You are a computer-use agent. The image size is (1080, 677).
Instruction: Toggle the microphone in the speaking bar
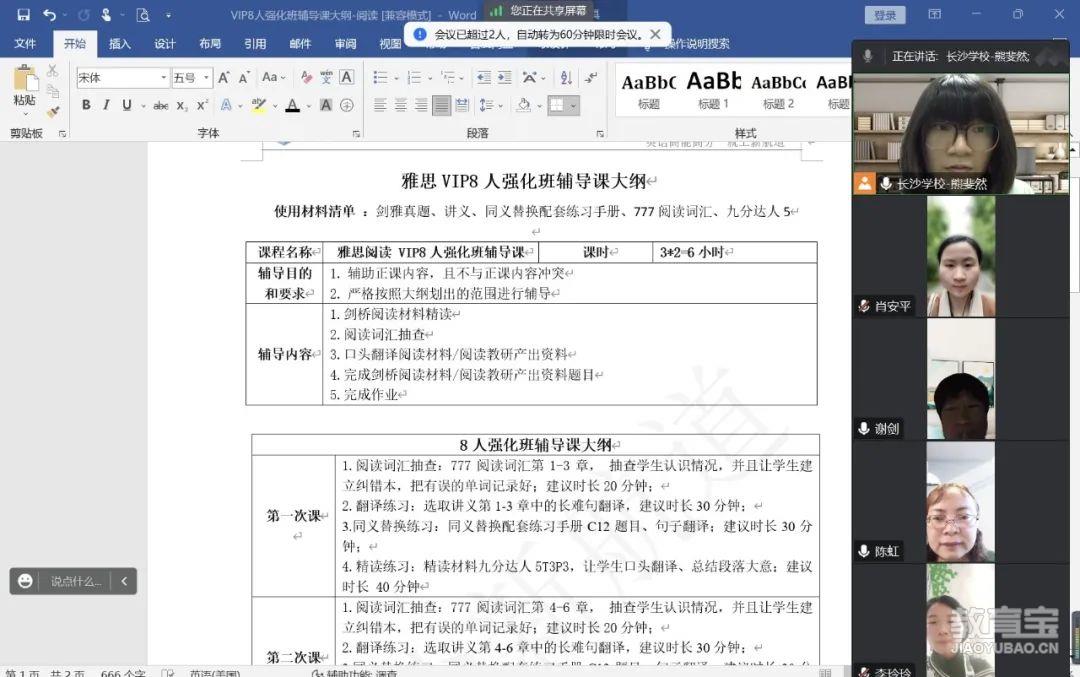(x=868, y=56)
